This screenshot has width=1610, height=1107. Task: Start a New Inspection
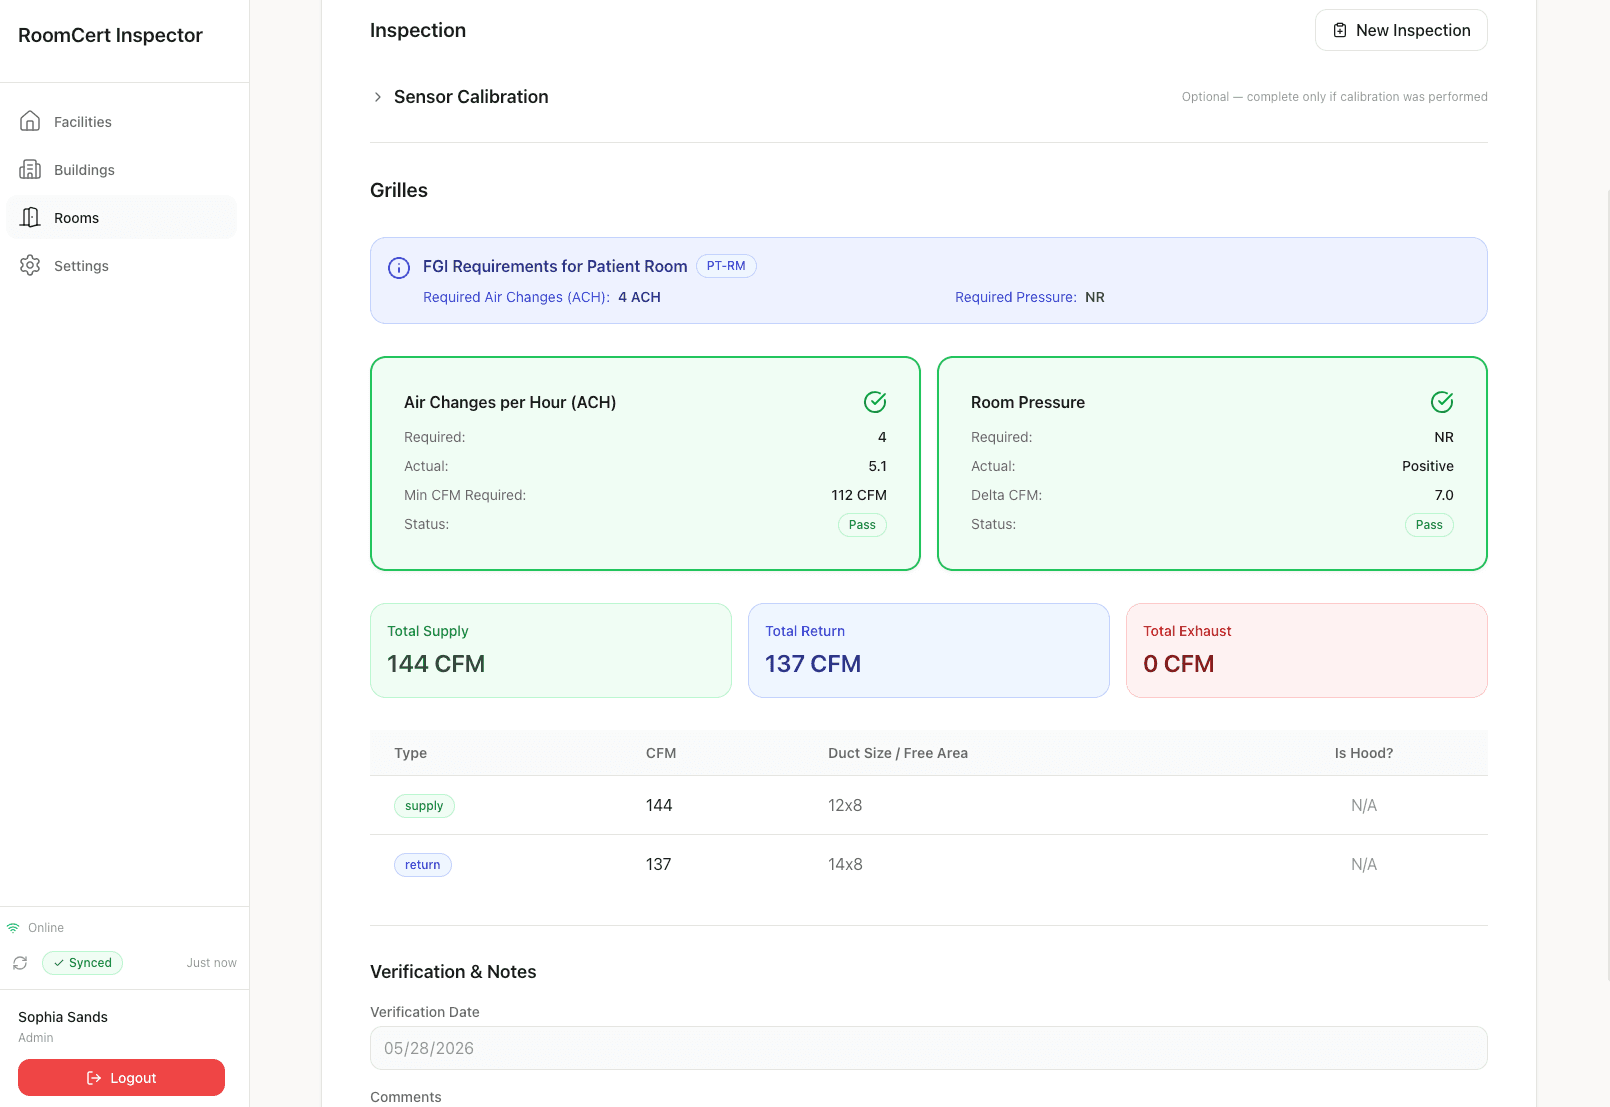point(1401,30)
